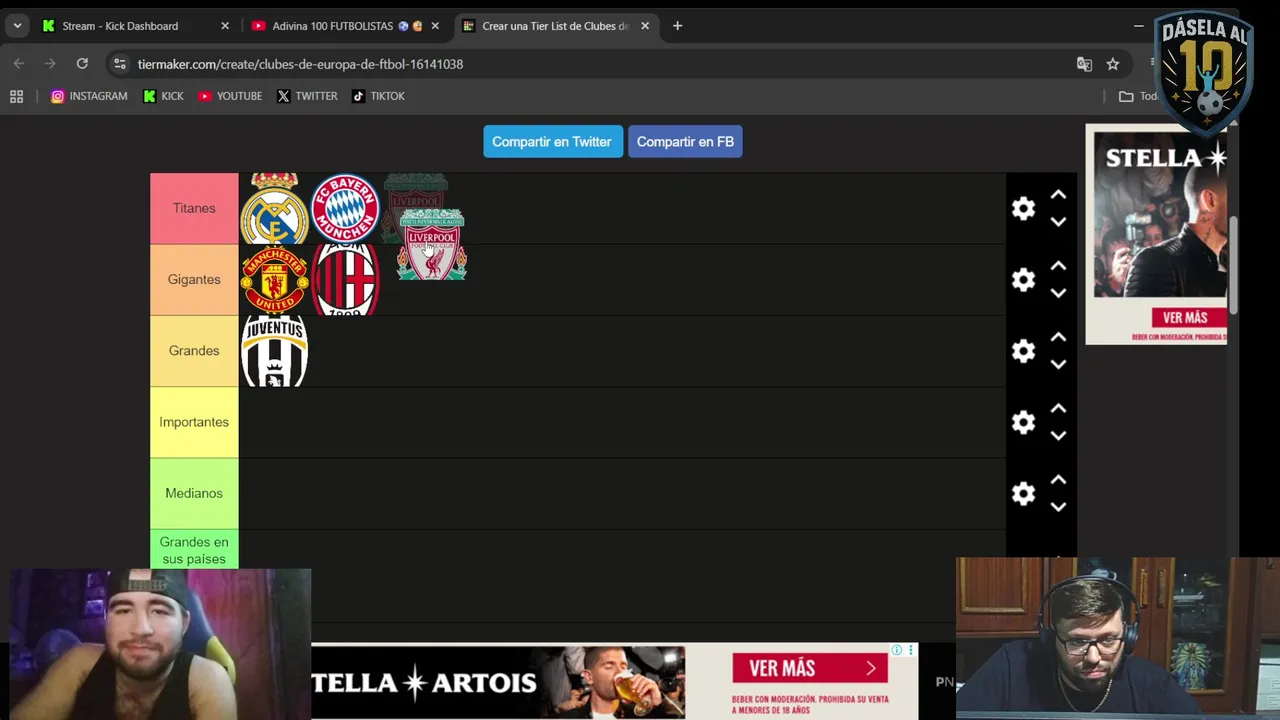Click the Importantes tier label

(x=194, y=422)
